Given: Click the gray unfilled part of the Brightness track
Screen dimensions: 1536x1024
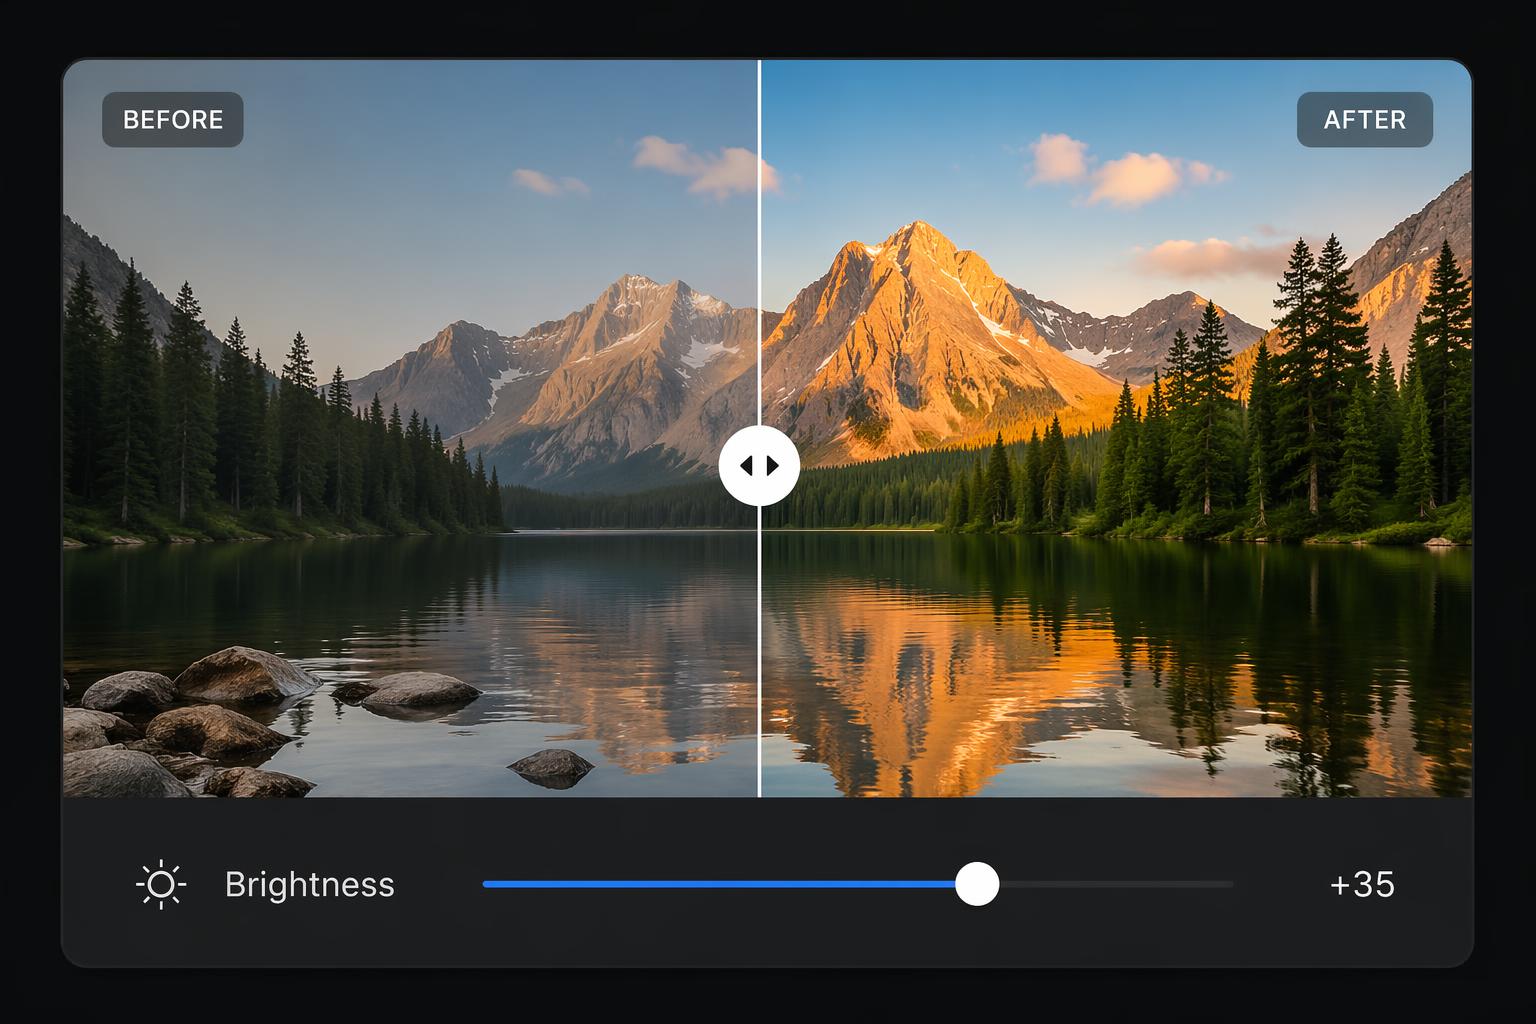Looking at the screenshot, I should point(1116,884).
